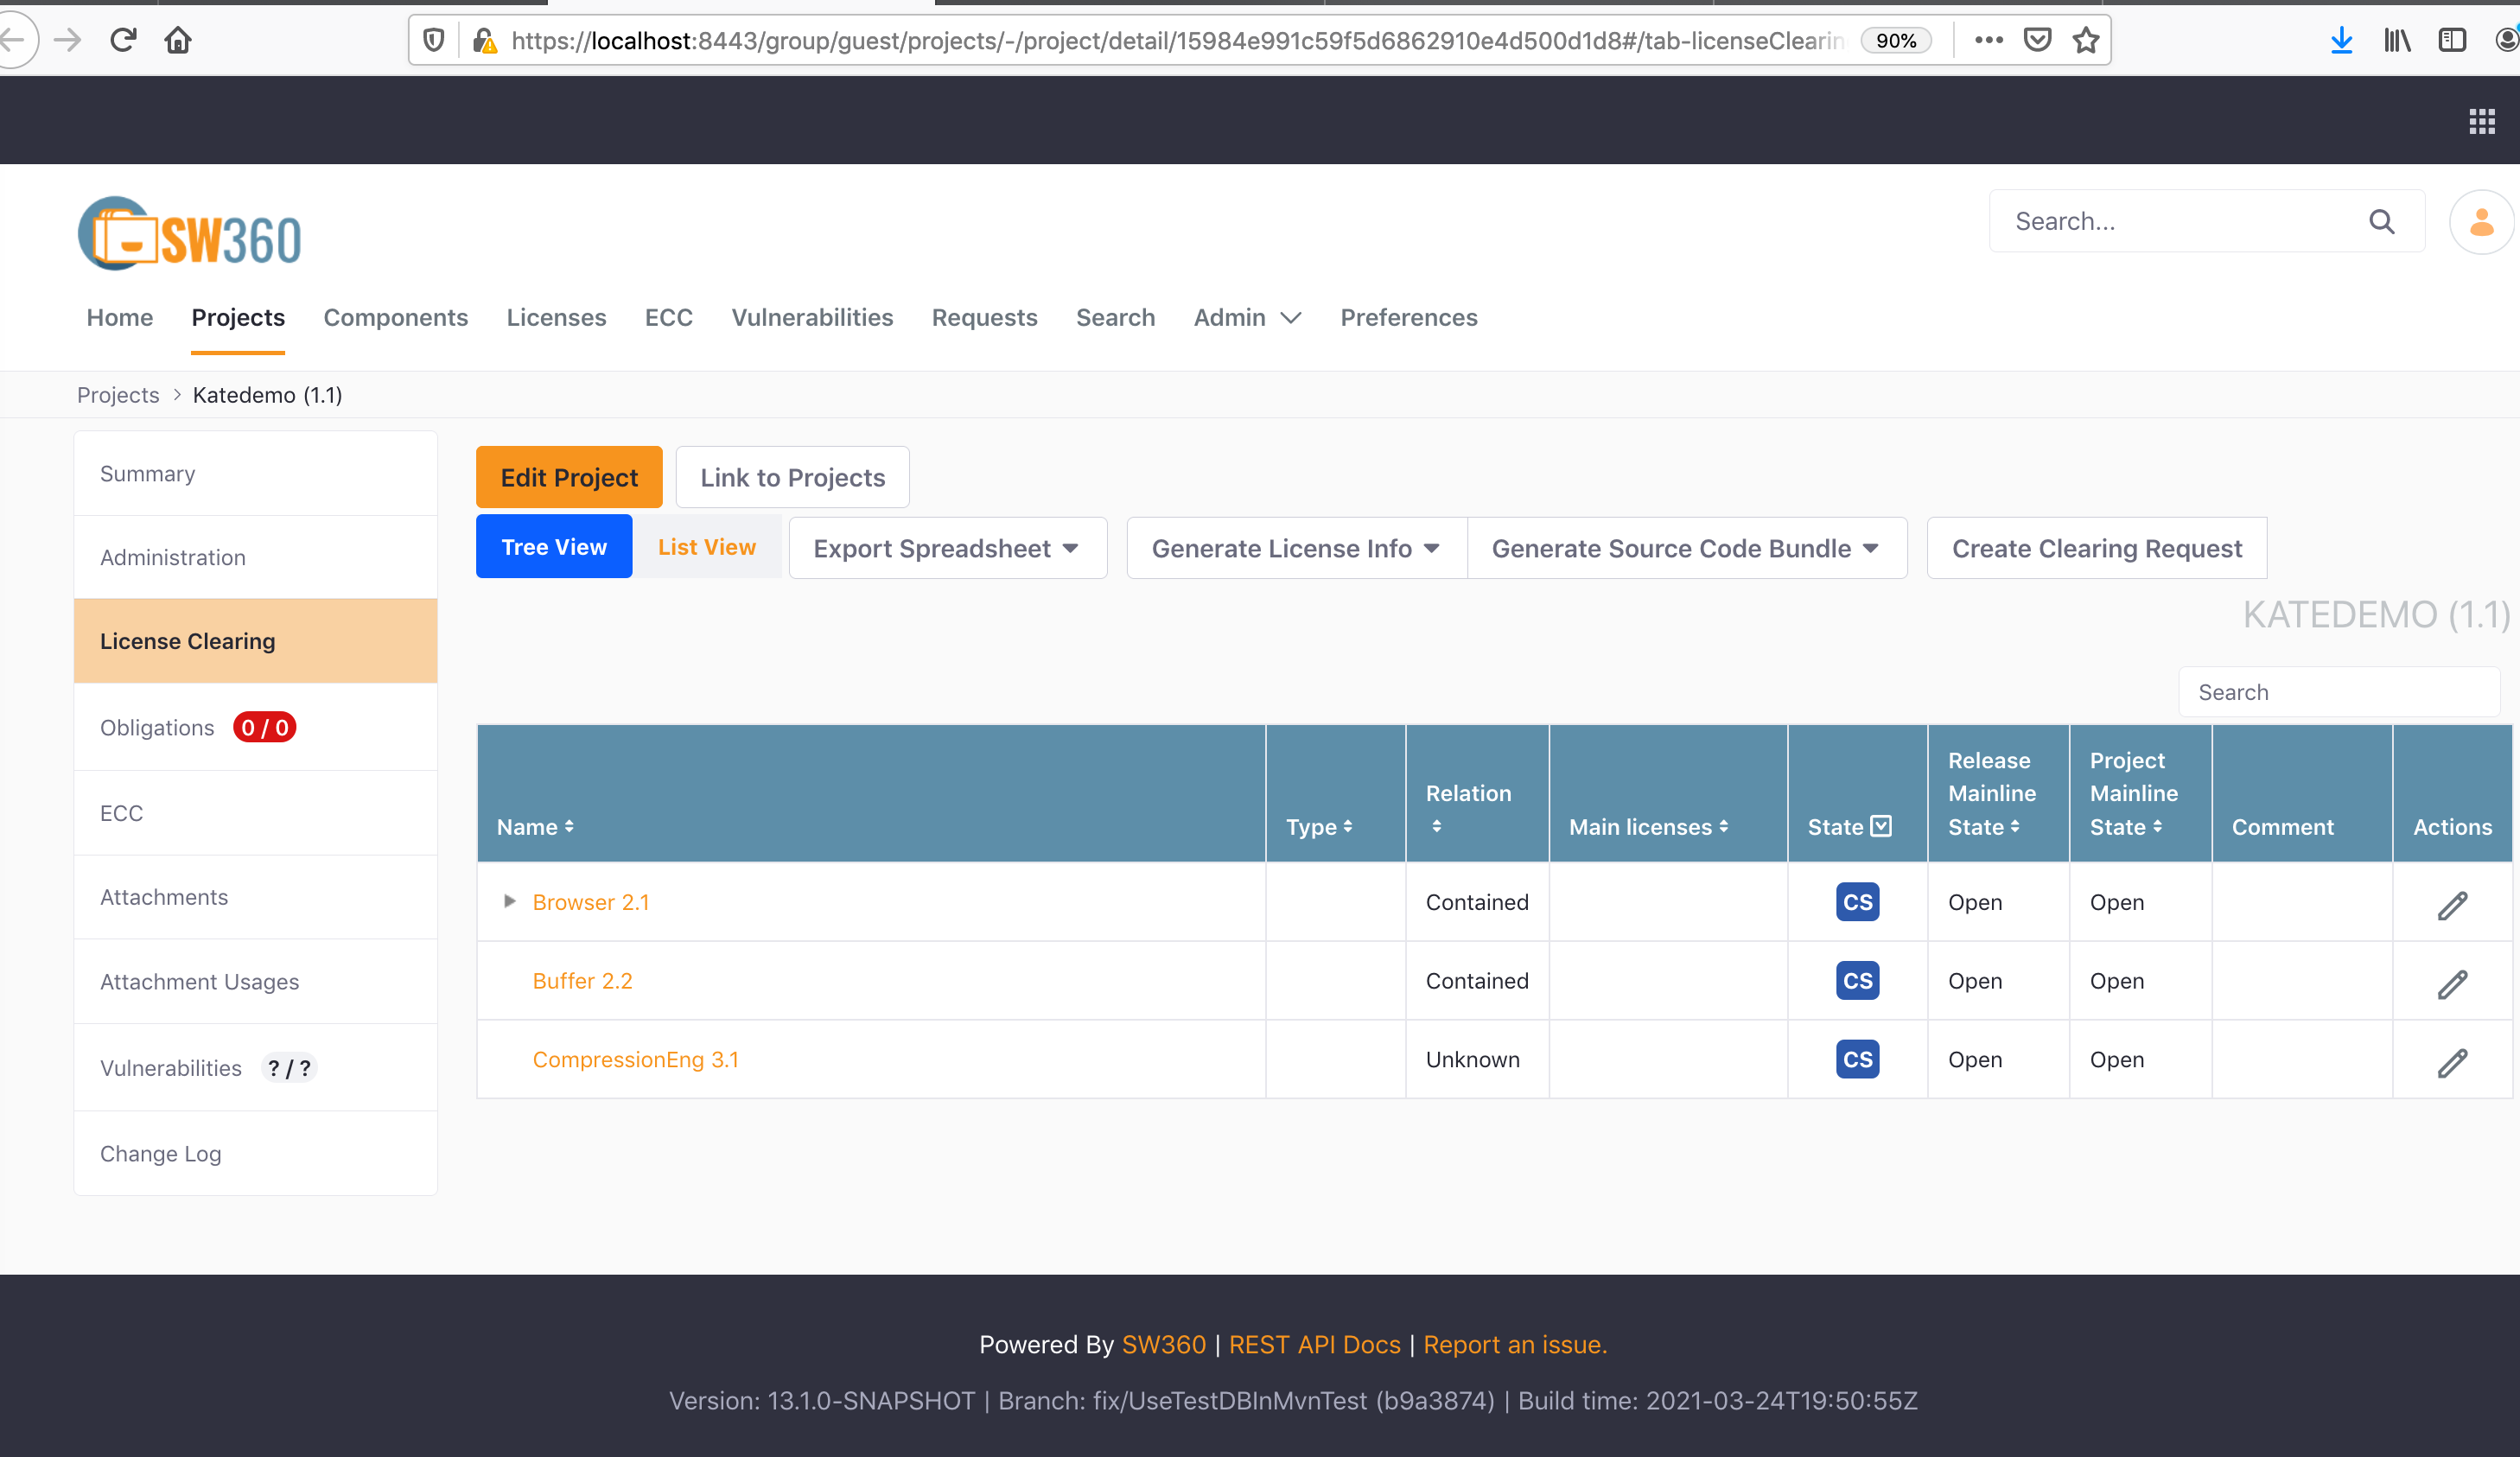
Task: Open the Firefox downloads icon
Action: (x=2341, y=40)
